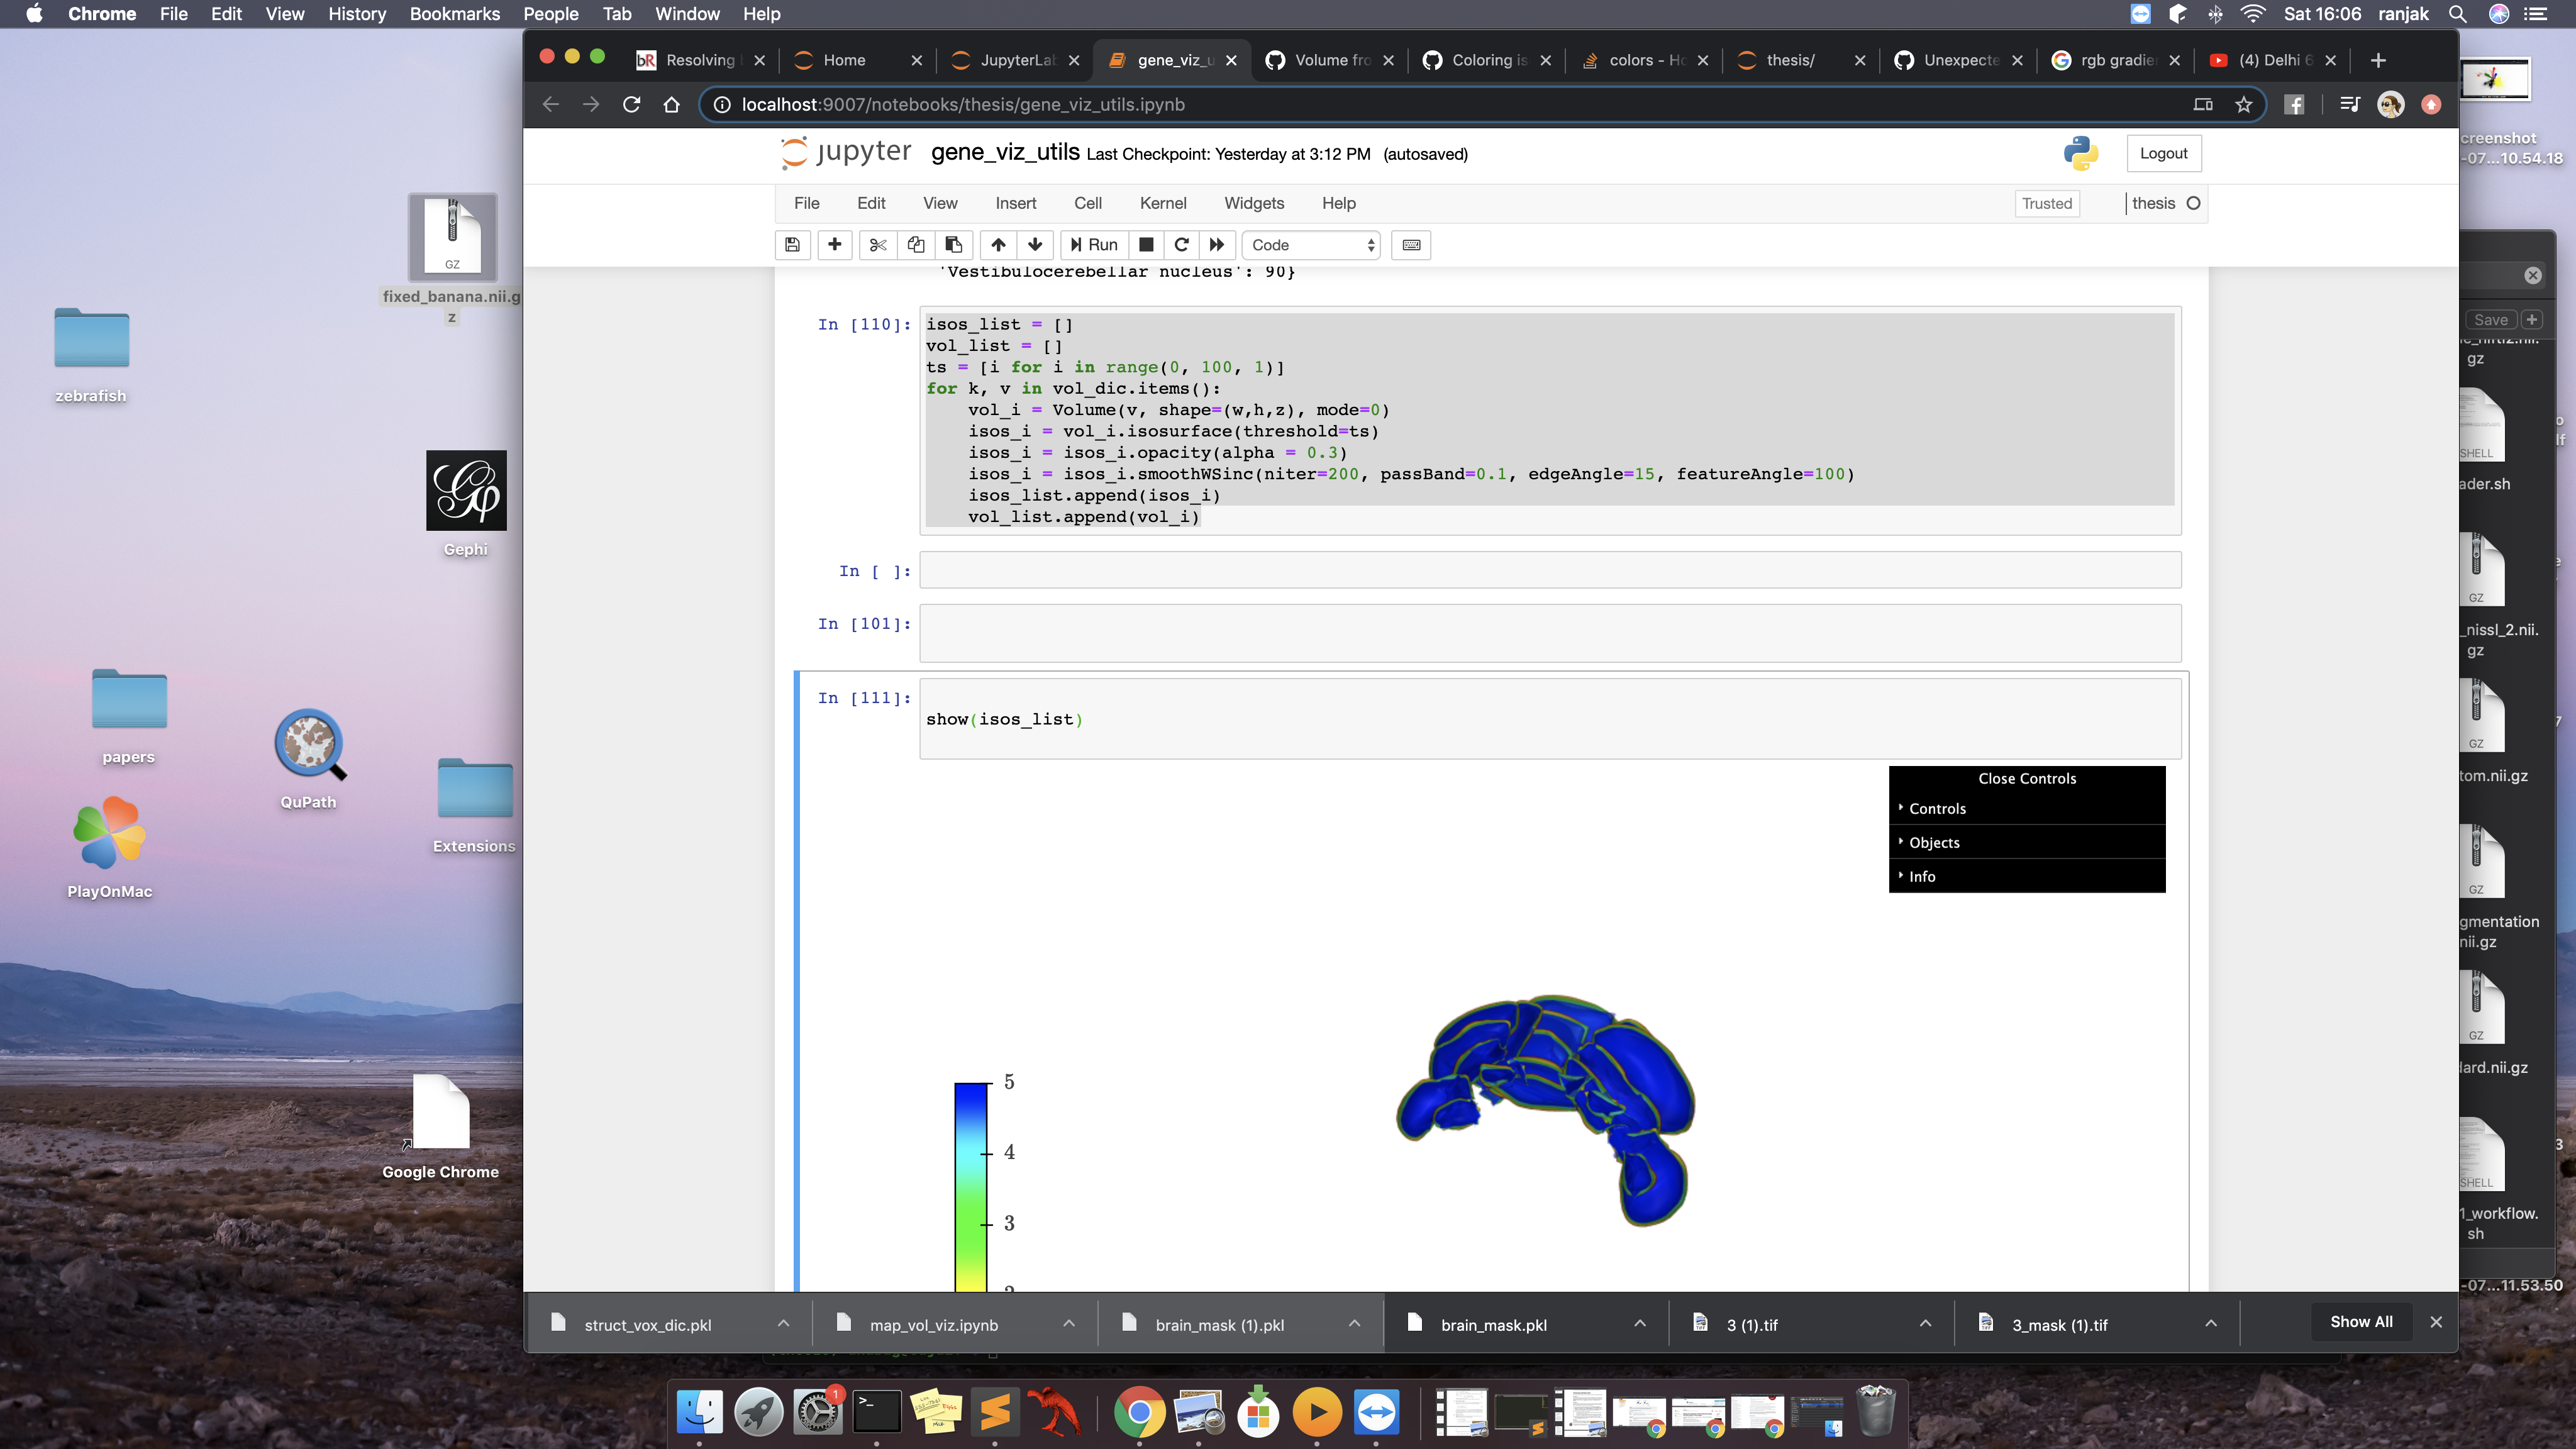Click Show All downloads
Viewport: 2576px width, 1449px height.
(x=2360, y=1321)
